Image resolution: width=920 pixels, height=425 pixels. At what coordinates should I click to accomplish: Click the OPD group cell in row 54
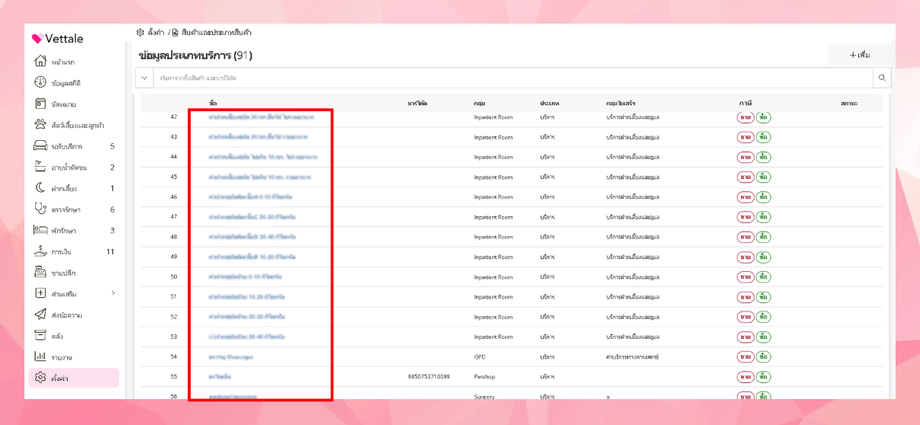pos(479,357)
